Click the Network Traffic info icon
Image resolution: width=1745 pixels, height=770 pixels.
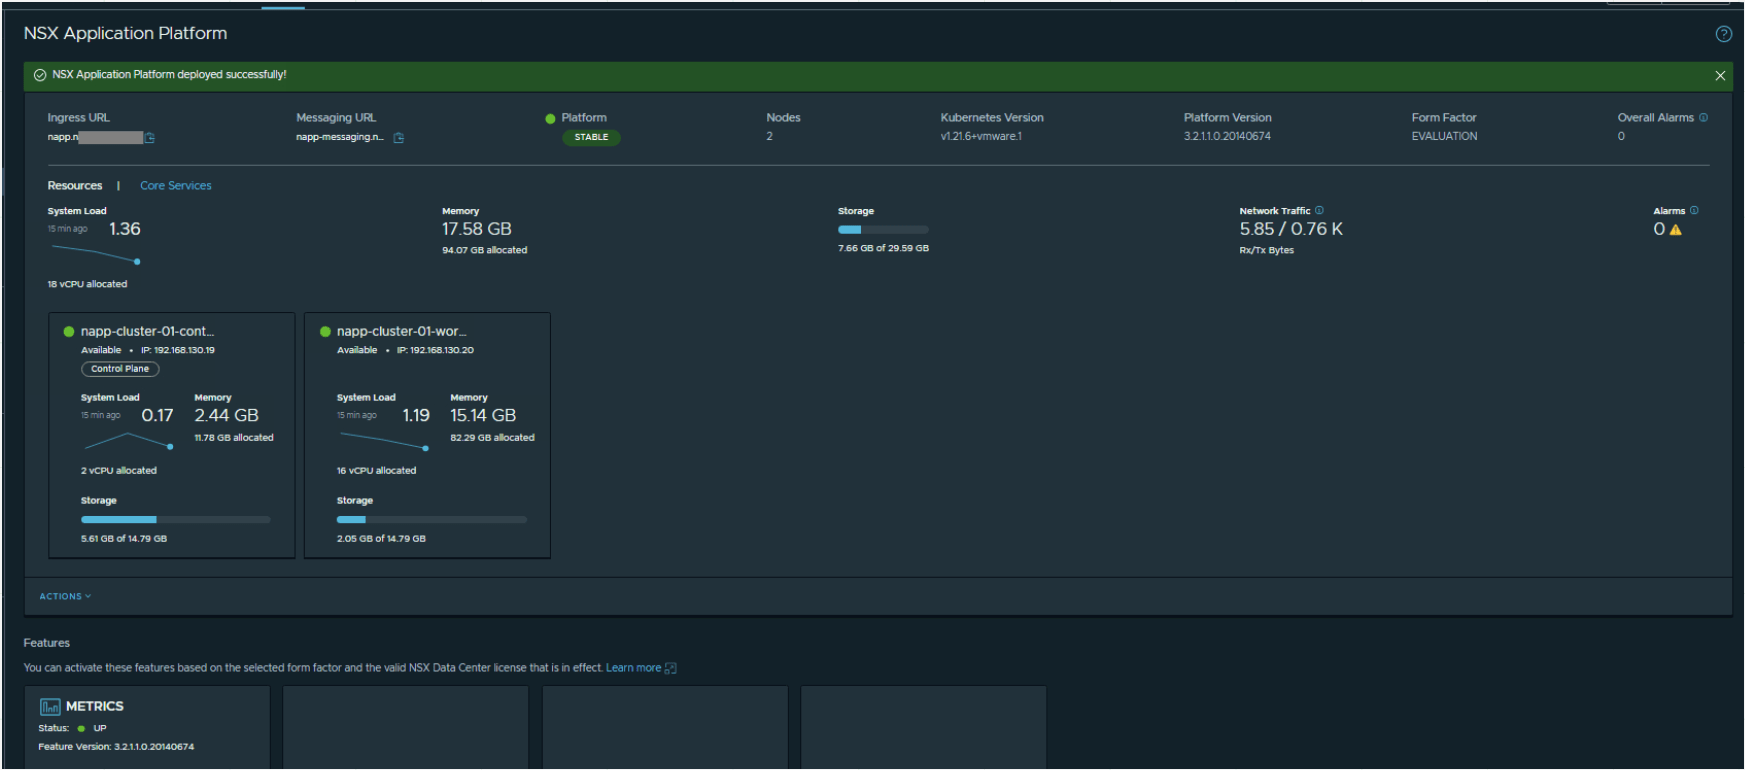[x=1319, y=211]
